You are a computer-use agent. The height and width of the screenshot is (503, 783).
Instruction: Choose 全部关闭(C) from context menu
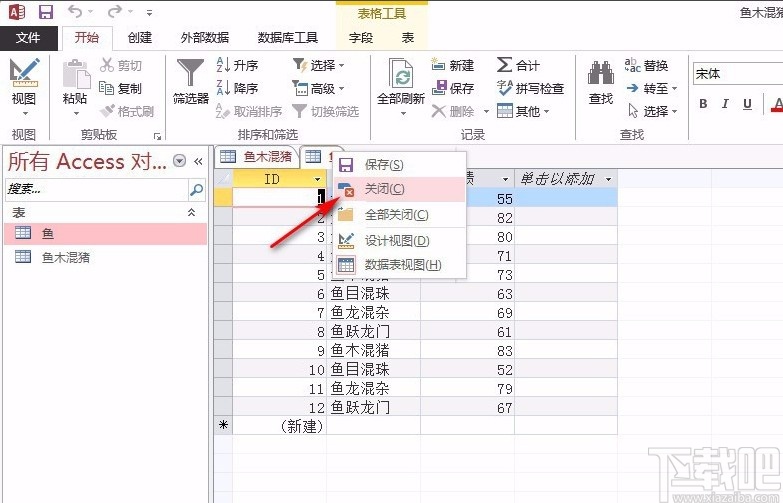pos(400,215)
